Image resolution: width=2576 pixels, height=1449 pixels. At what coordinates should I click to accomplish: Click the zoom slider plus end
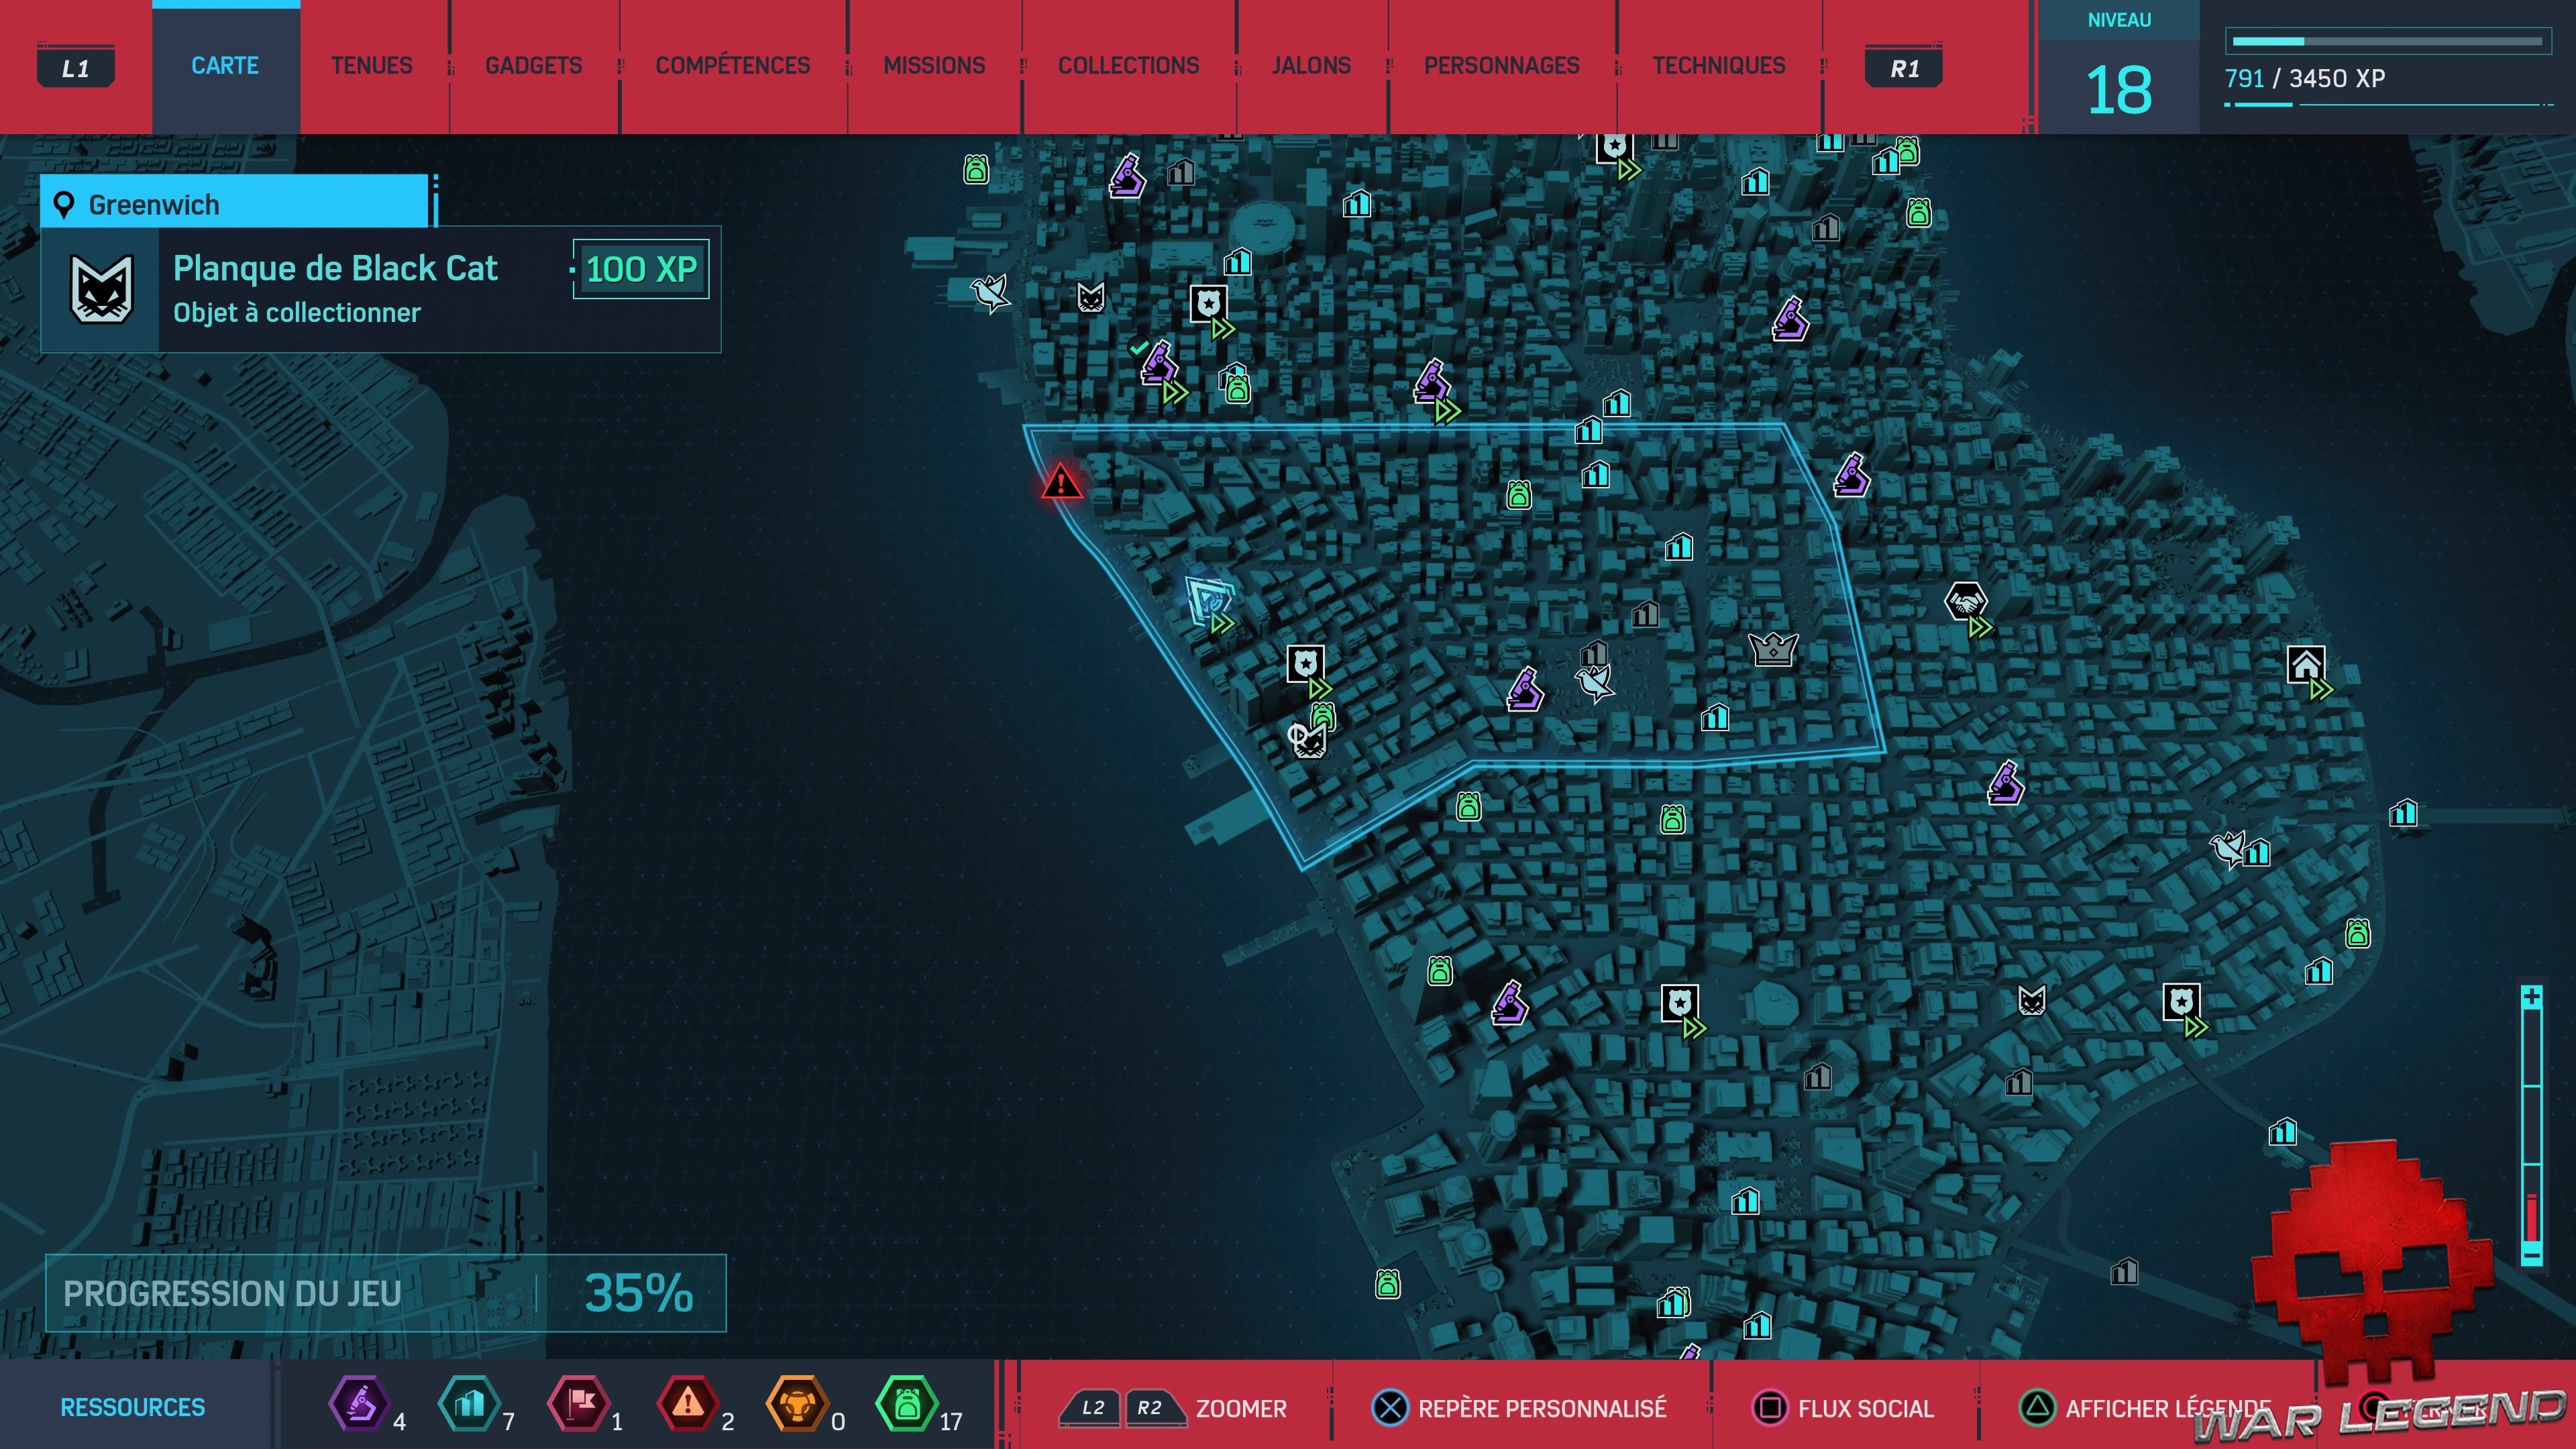tap(2532, 998)
